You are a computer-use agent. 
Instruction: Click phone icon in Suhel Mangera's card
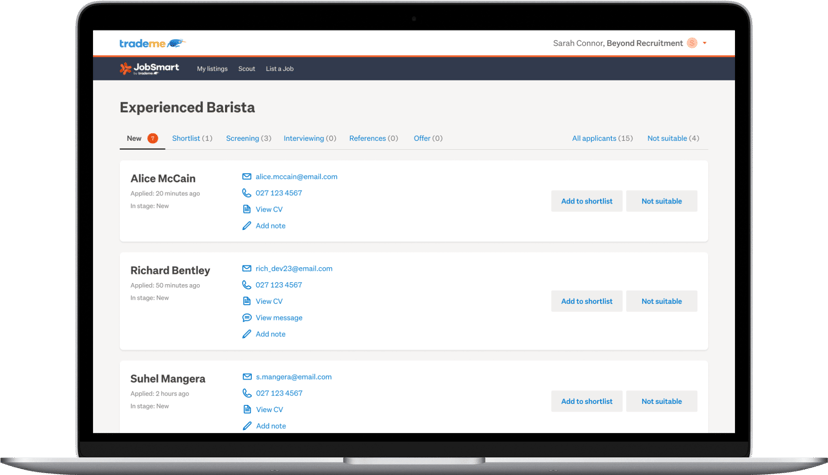[247, 393]
